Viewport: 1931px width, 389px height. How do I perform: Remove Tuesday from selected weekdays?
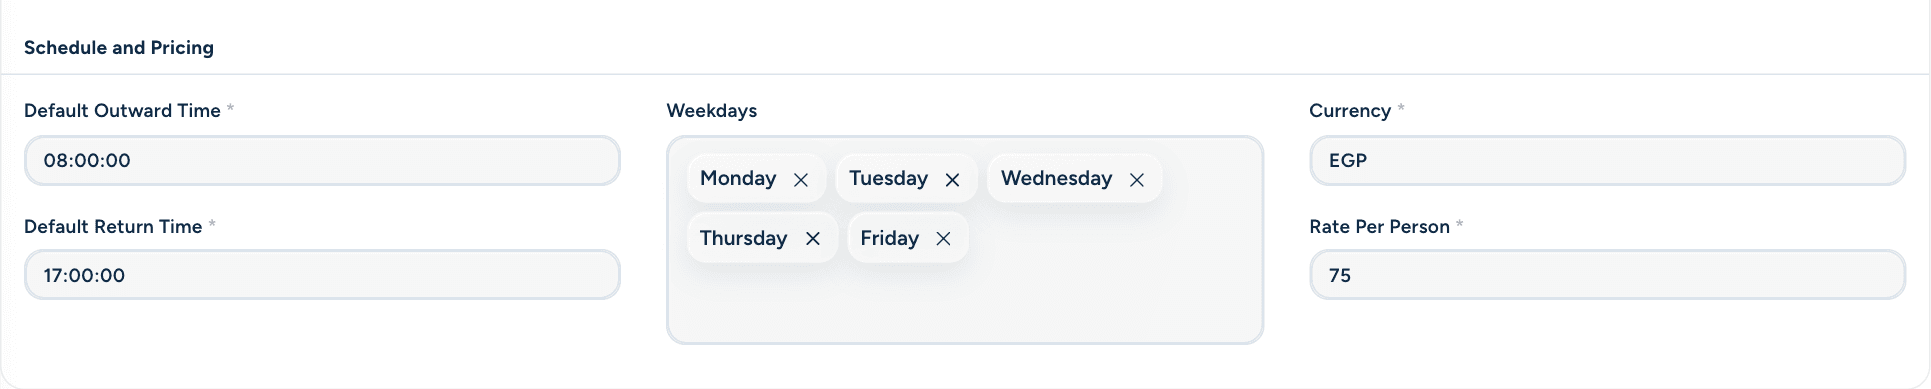952,180
